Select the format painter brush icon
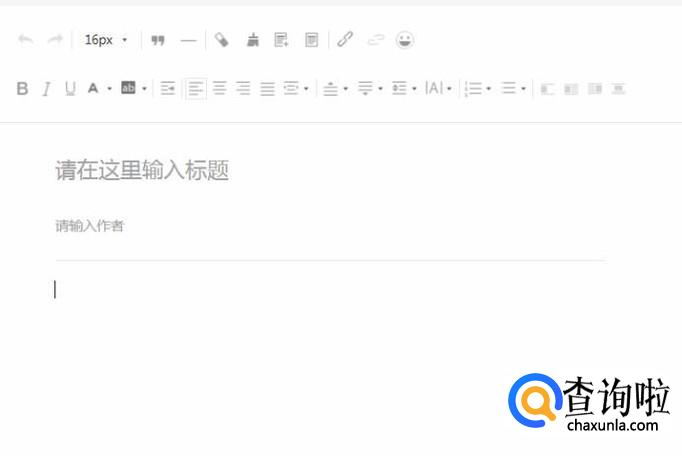The width and height of the screenshot is (682, 456). click(221, 40)
